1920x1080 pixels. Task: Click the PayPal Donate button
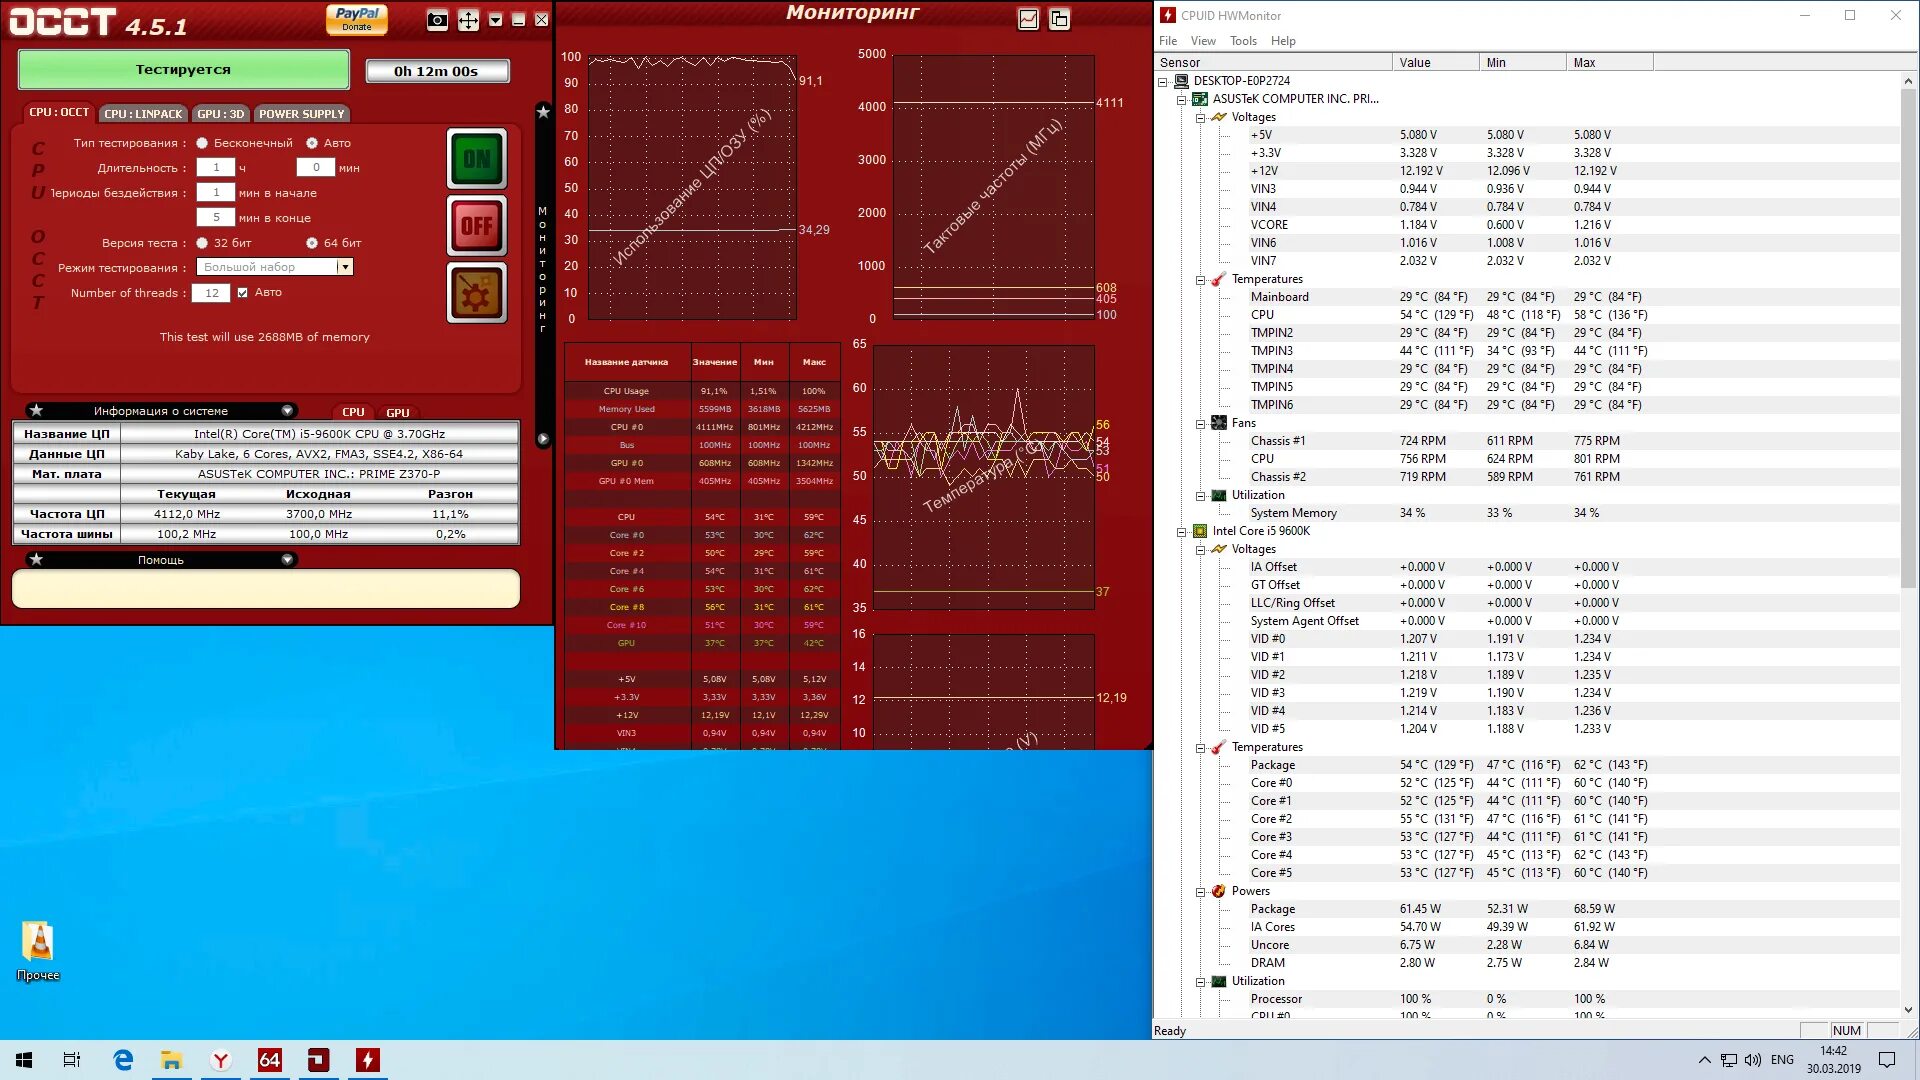pos(357,19)
